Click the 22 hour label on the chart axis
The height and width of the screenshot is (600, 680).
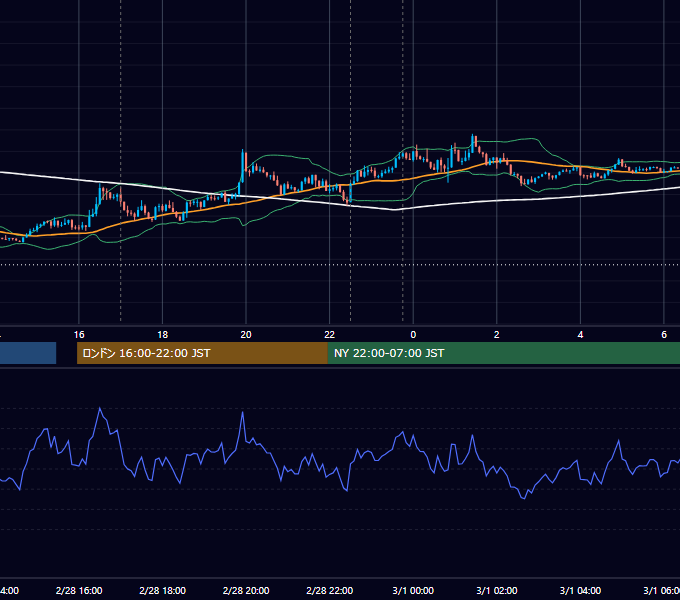330,335
